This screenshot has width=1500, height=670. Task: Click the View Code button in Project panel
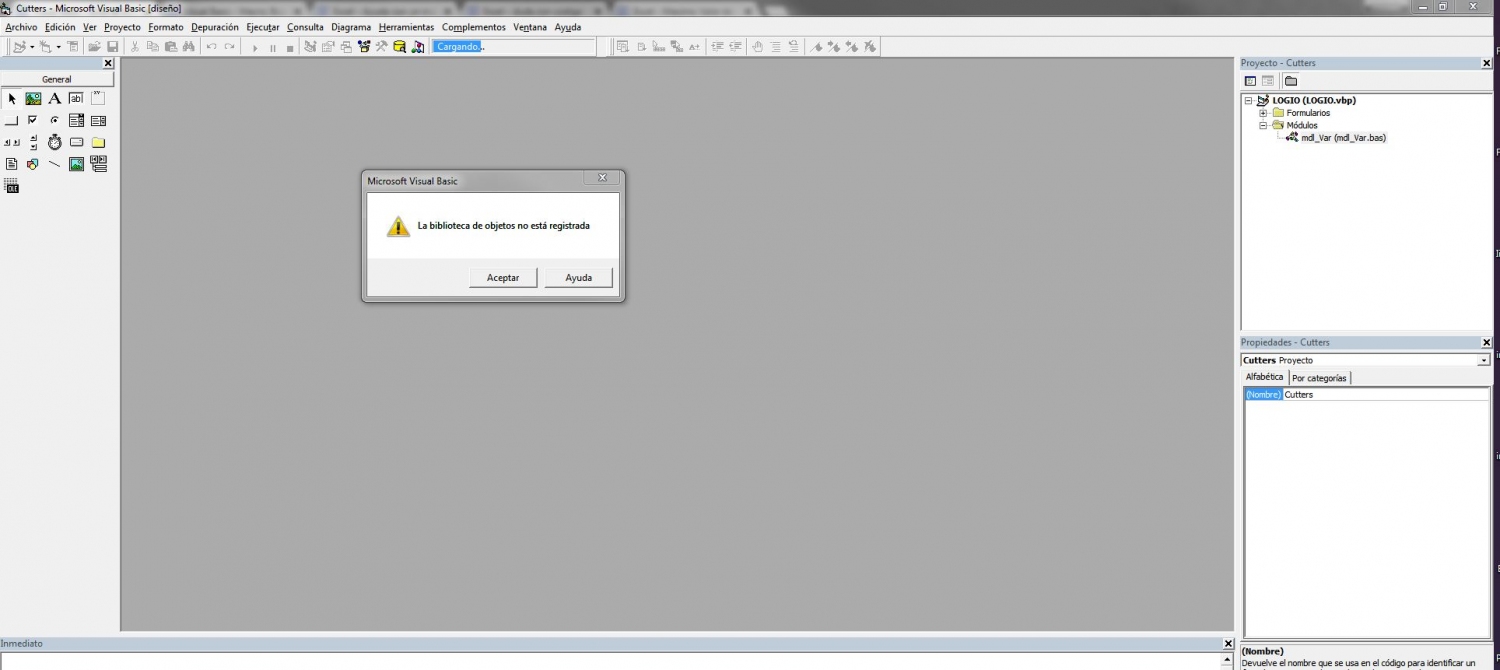(x=1250, y=81)
